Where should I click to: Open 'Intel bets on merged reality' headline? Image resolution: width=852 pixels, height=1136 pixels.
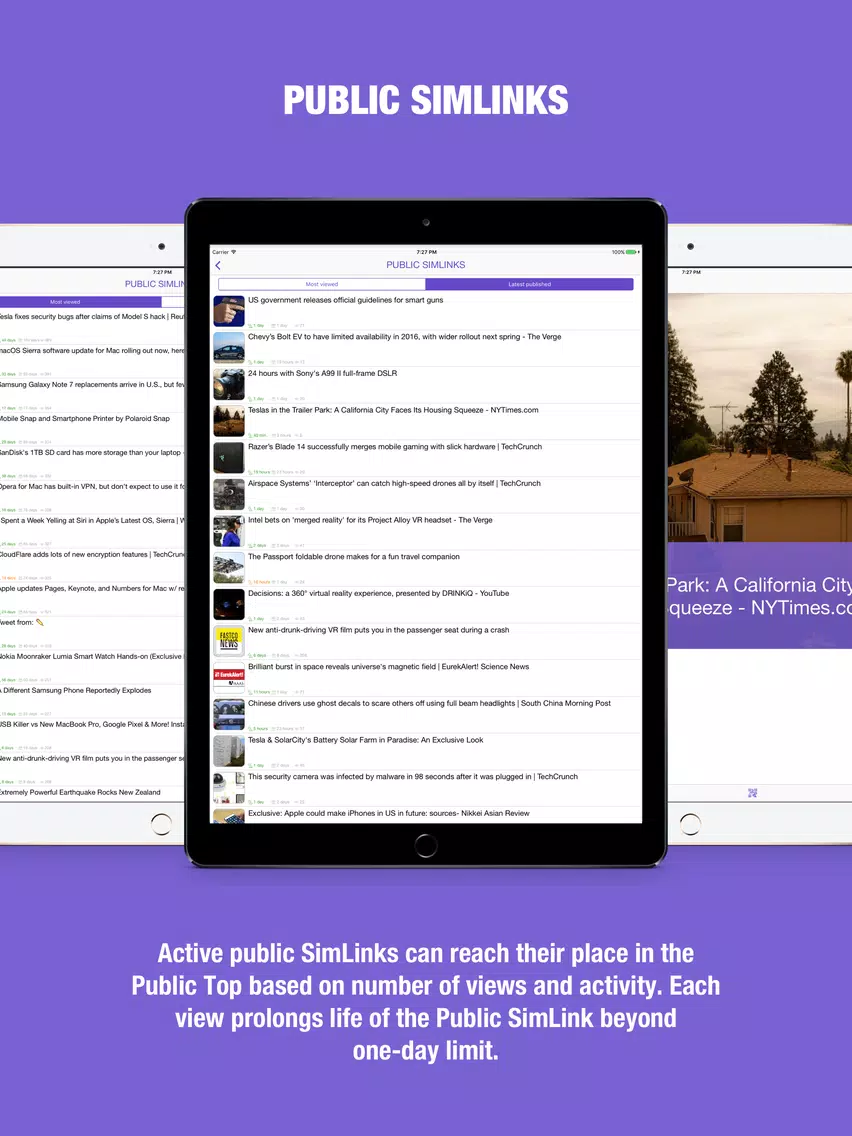370,520
